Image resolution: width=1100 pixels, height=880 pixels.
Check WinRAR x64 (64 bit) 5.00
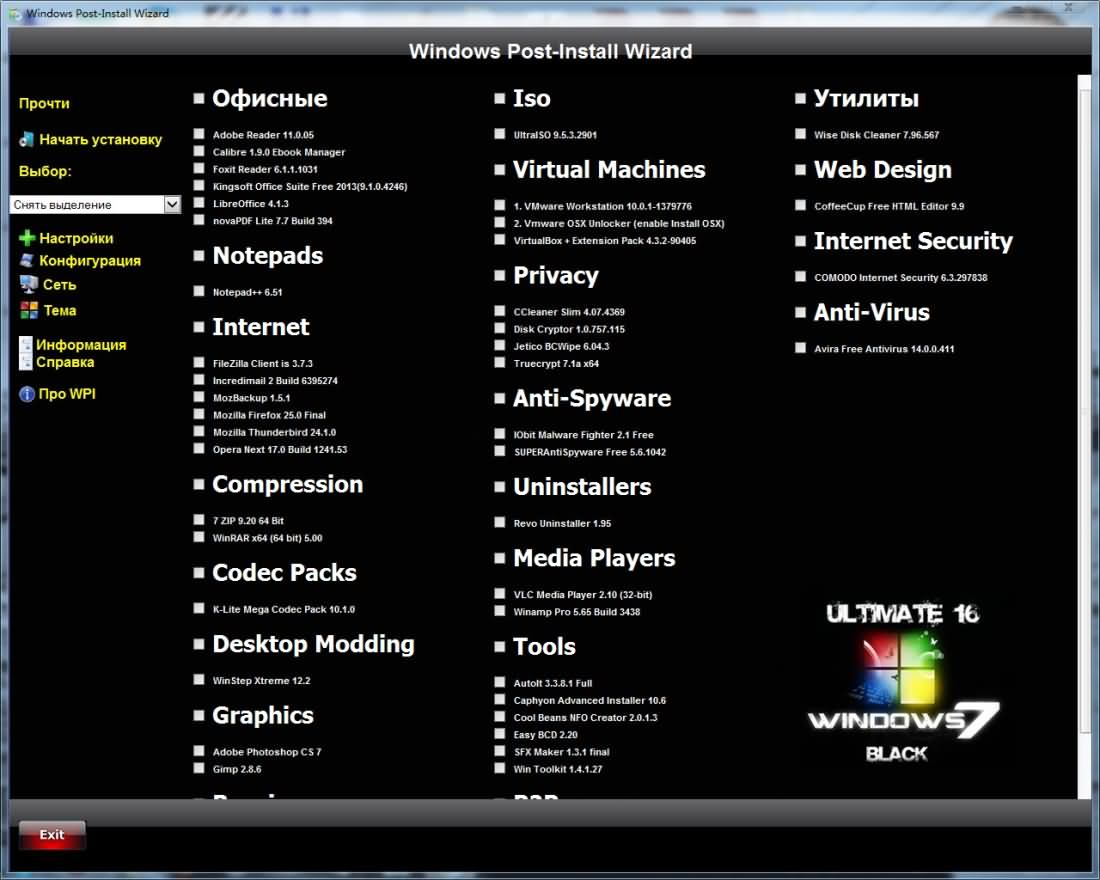coord(199,538)
